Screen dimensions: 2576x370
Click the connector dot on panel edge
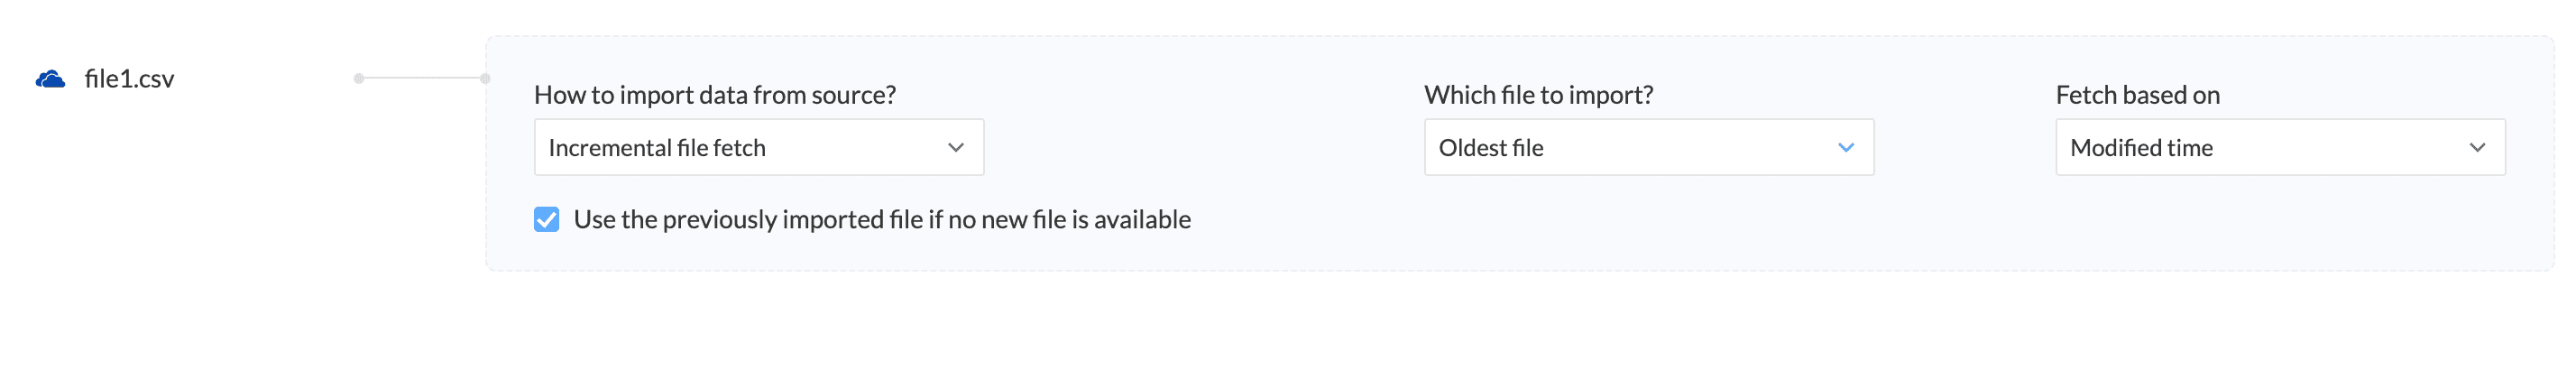485,78
